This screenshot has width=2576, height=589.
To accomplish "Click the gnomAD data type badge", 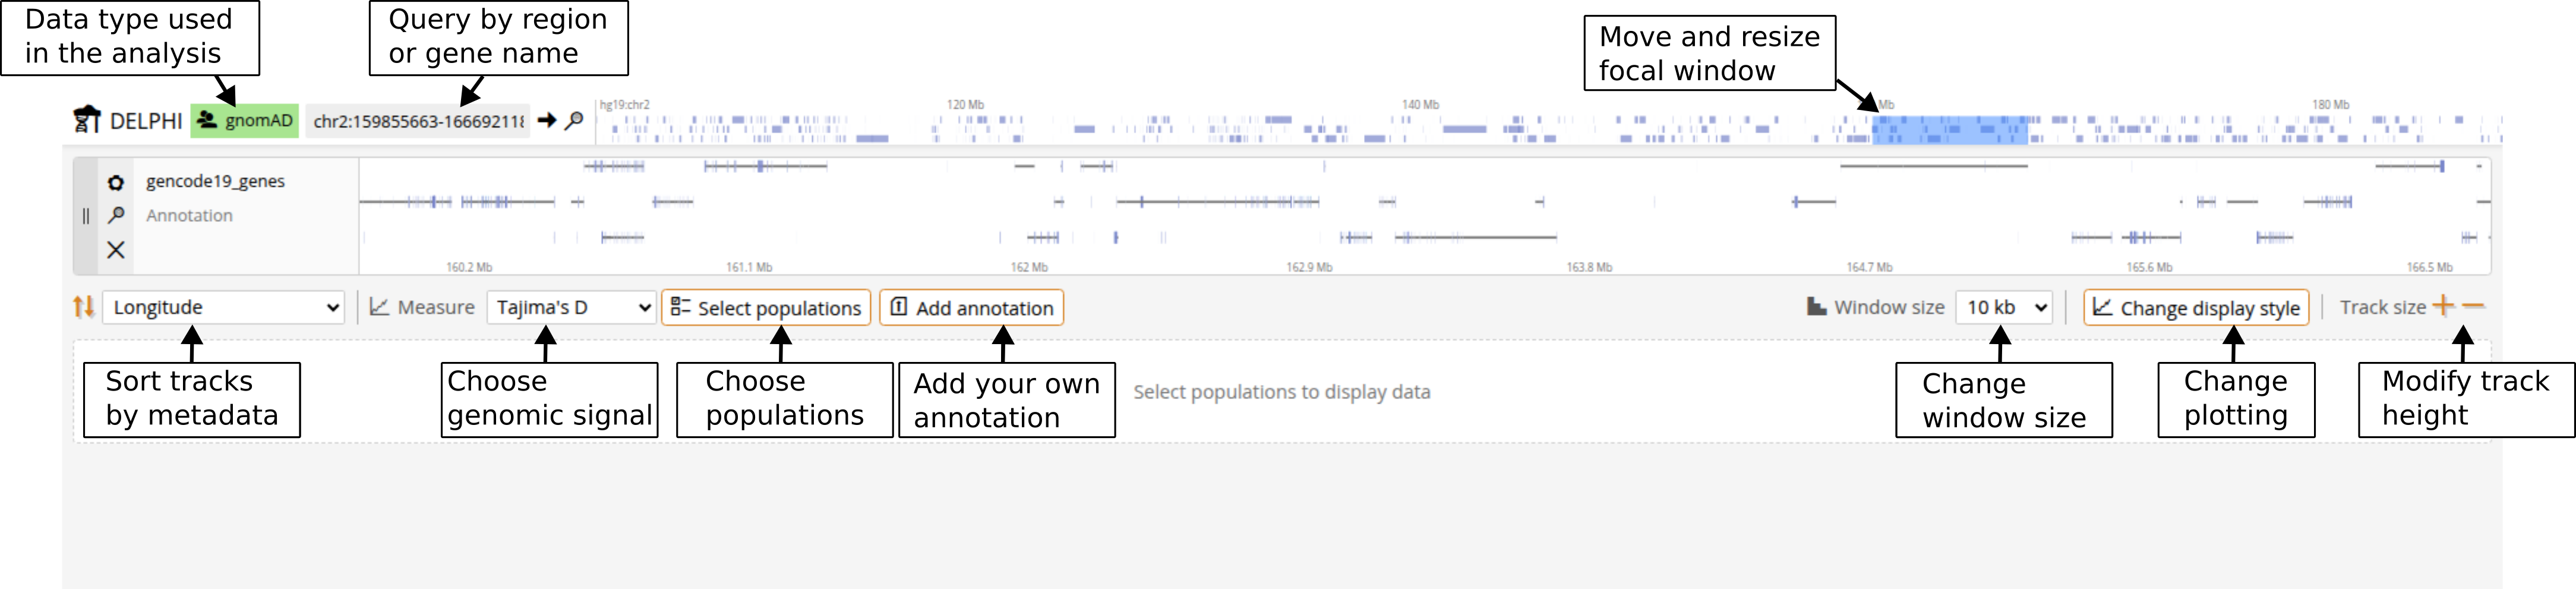I will pos(245,121).
